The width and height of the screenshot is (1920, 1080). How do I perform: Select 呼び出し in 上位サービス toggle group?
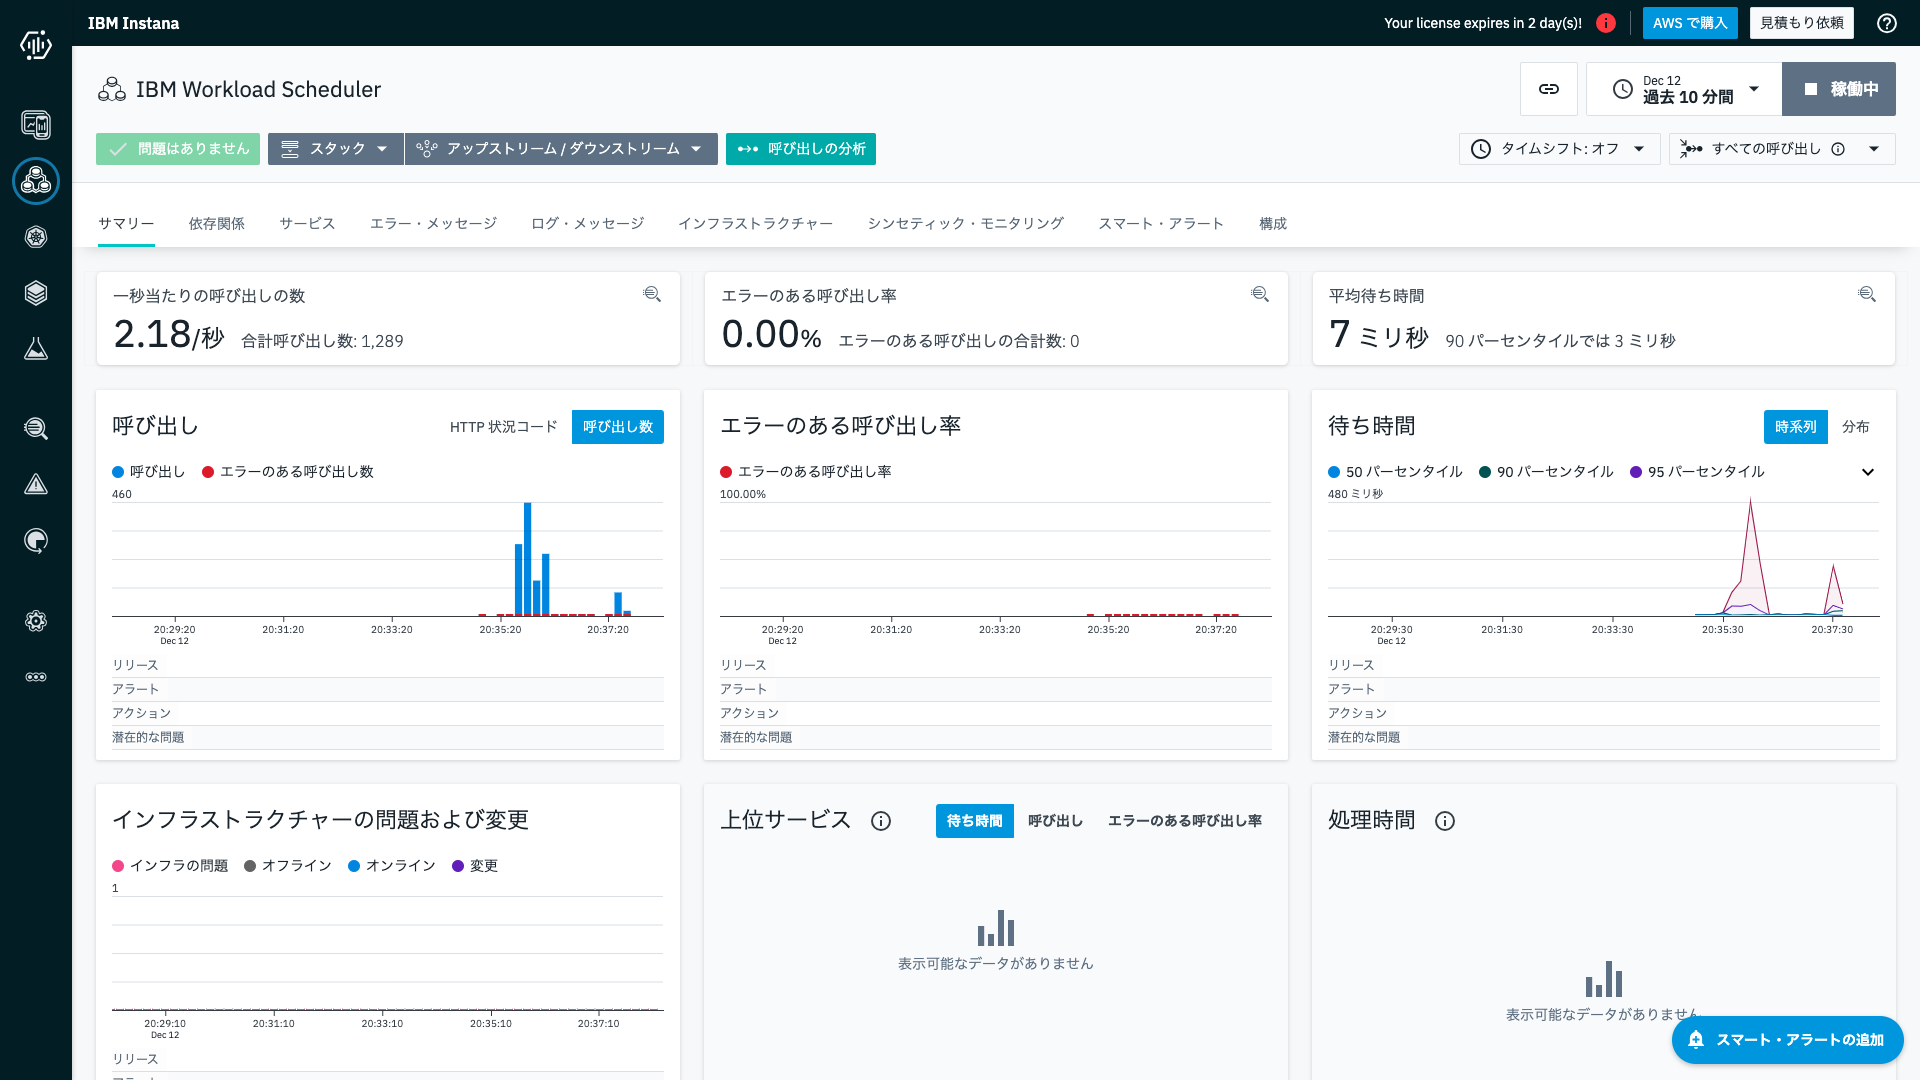tap(1054, 821)
